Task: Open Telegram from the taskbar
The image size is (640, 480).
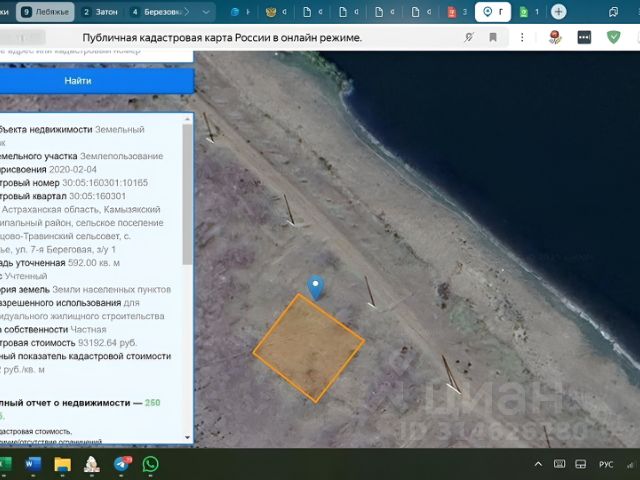Action: pyautogui.click(x=122, y=464)
